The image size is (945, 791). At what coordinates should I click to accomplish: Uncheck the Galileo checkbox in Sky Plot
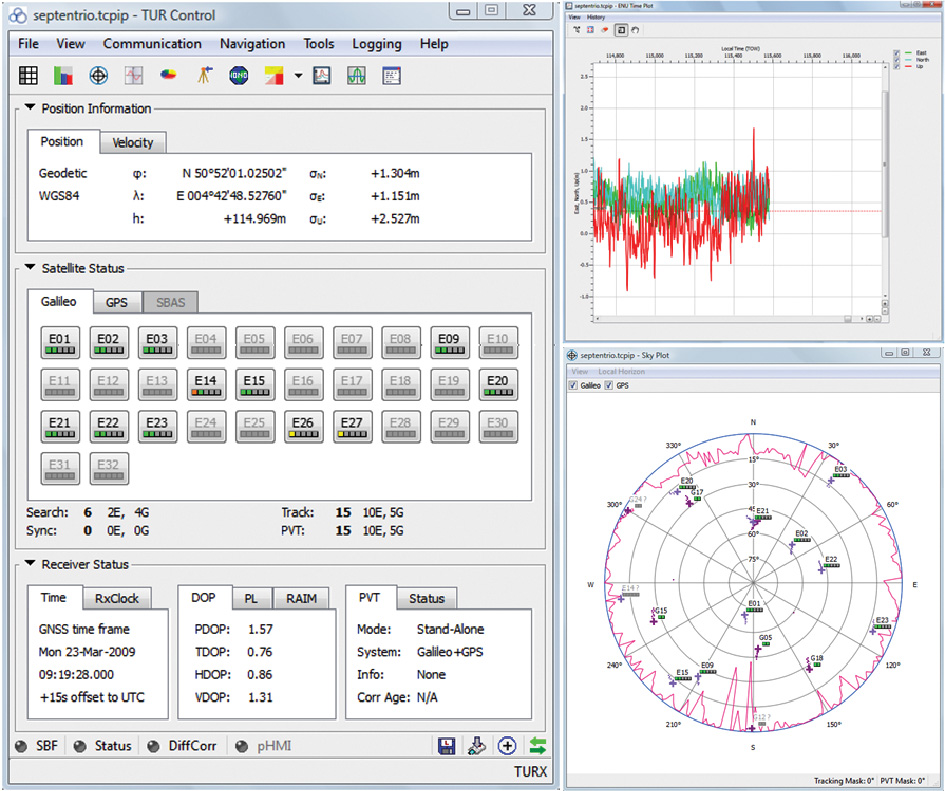tap(574, 386)
